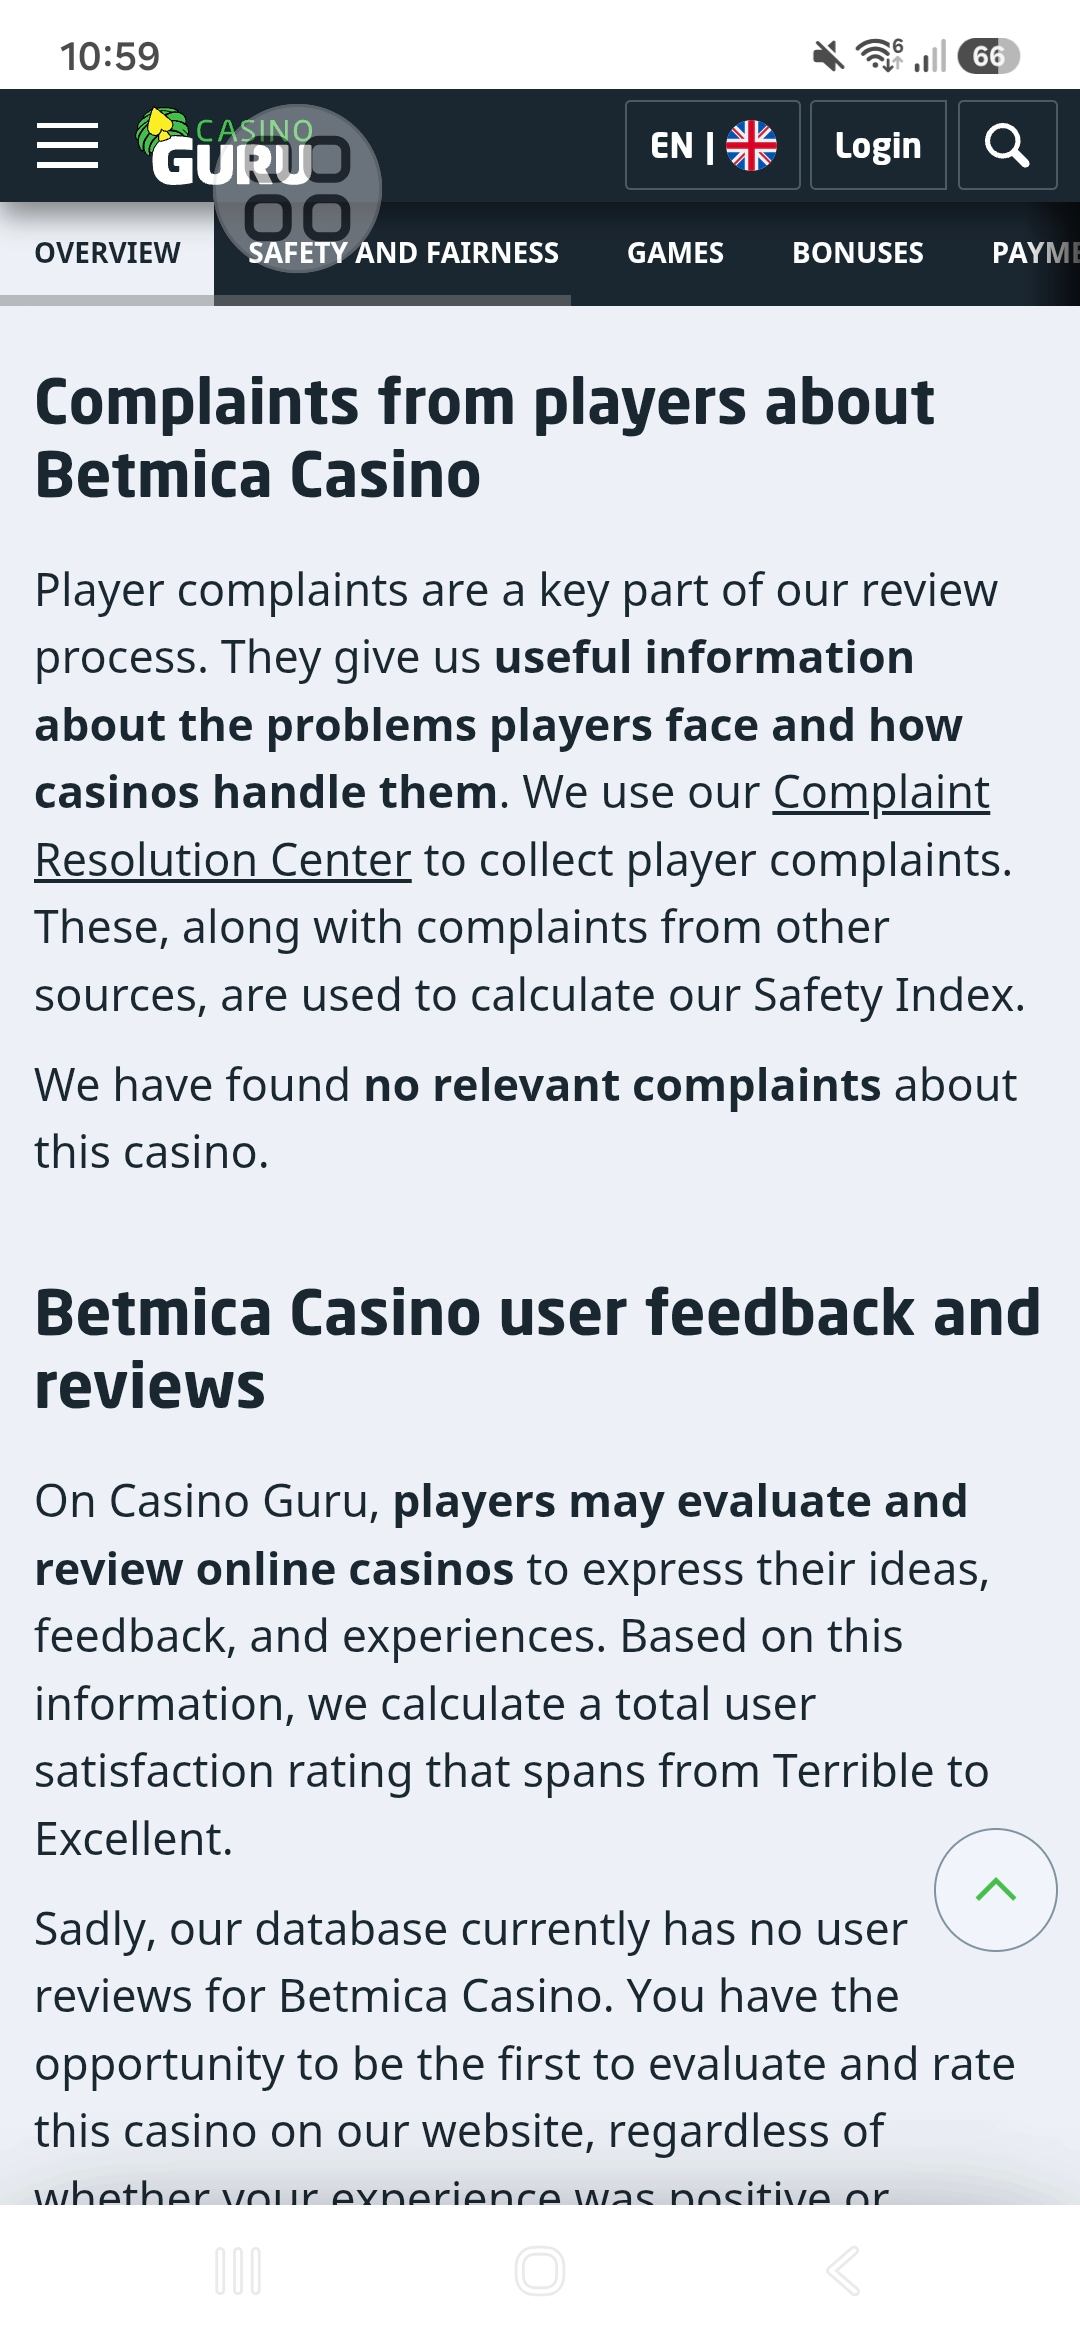Tap the Android home button
The width and height of the screenshot is (1080, 2340).
click(540, 2270)
